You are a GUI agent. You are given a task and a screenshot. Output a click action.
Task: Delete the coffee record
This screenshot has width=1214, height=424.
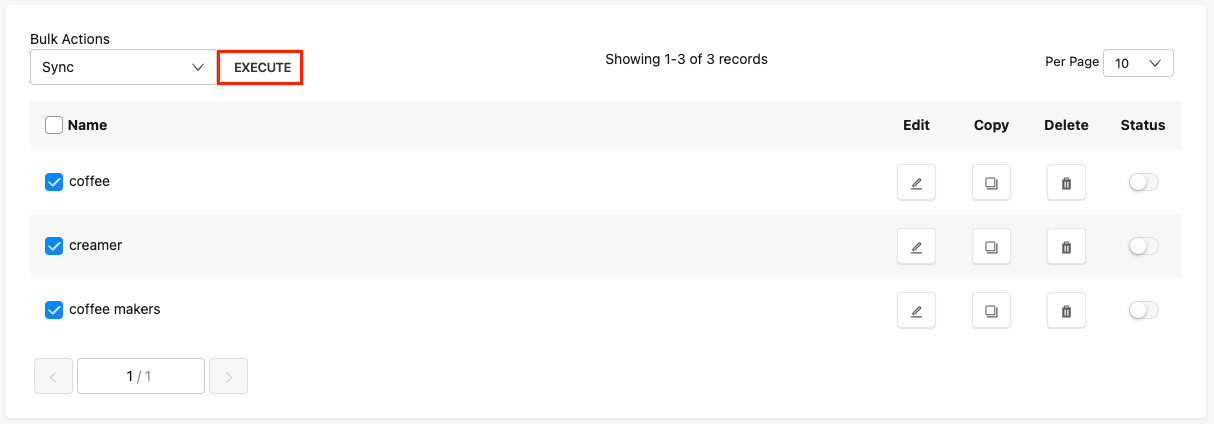(1066, 183)
